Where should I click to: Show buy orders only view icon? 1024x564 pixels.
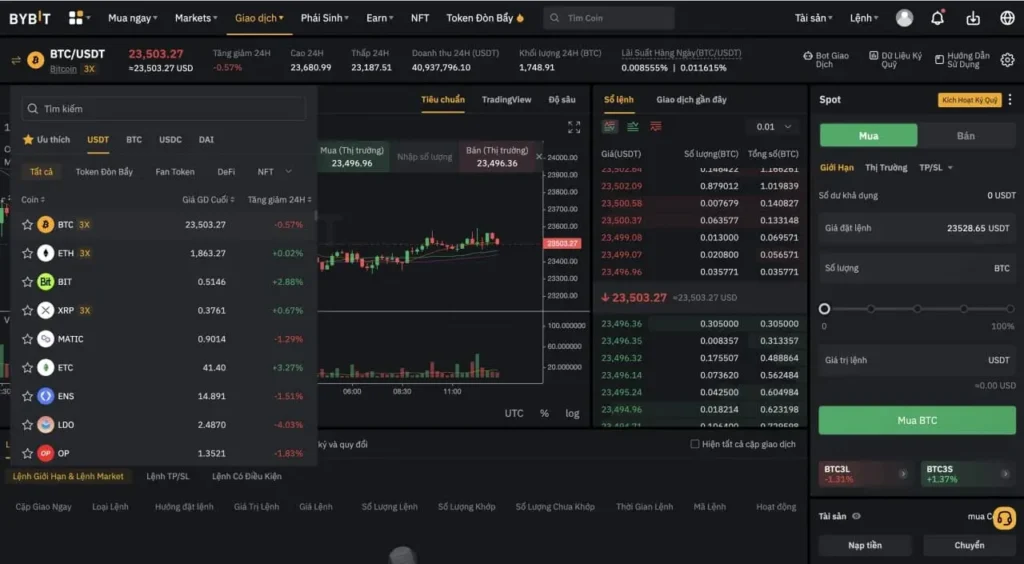(633, 127)
